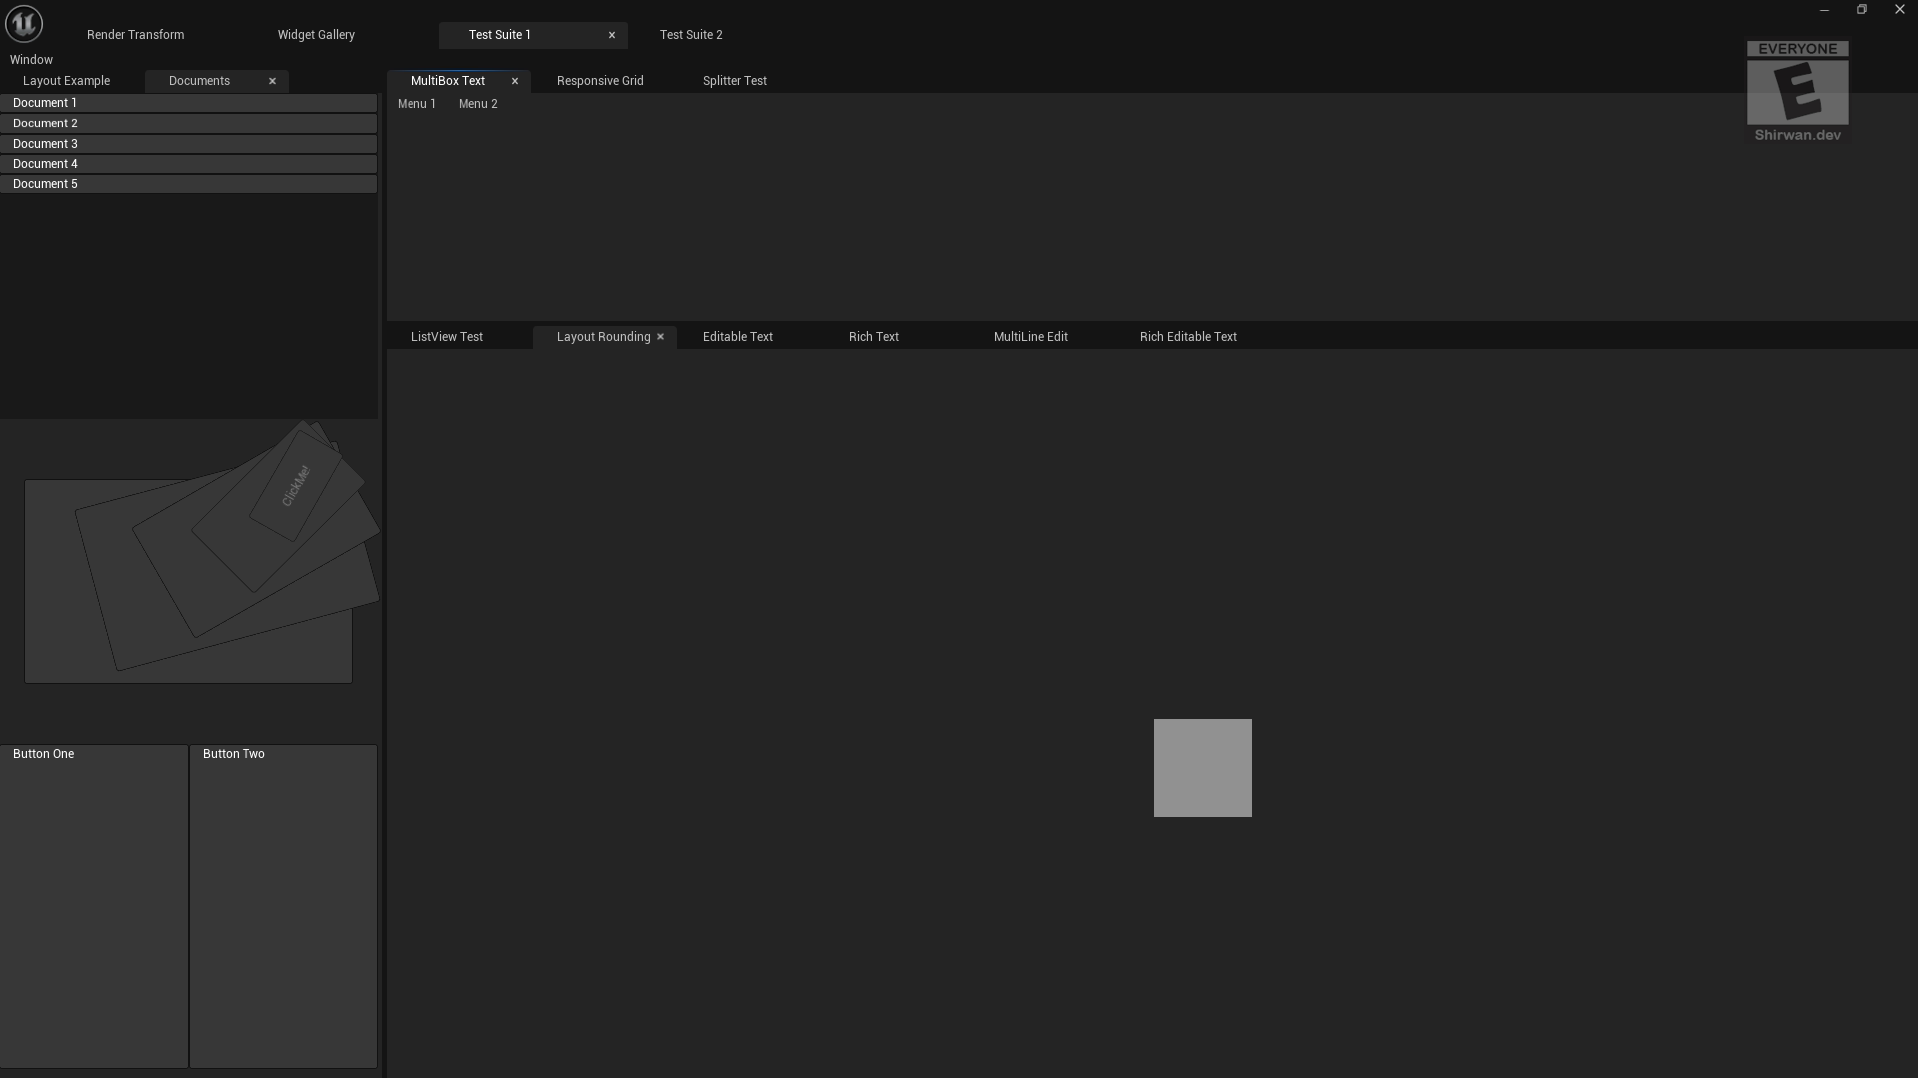
Task: Minimize the application window
Action: (x=1824, y=10)
